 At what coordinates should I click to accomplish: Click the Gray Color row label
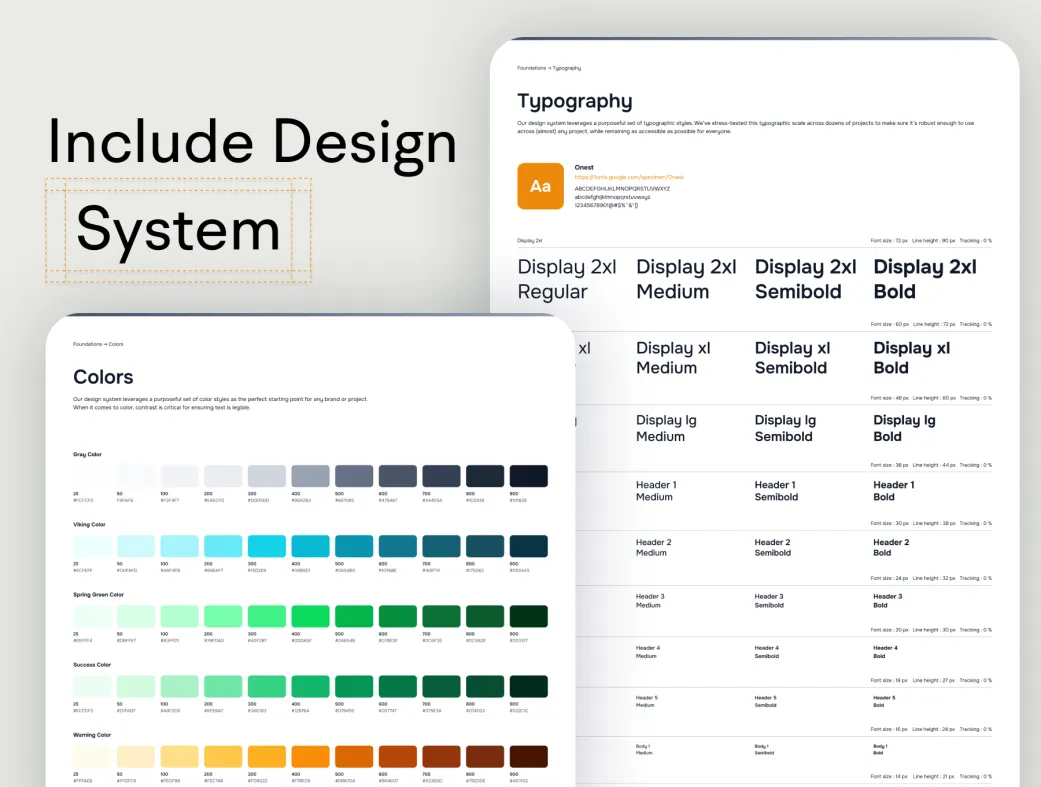[87, 454]
